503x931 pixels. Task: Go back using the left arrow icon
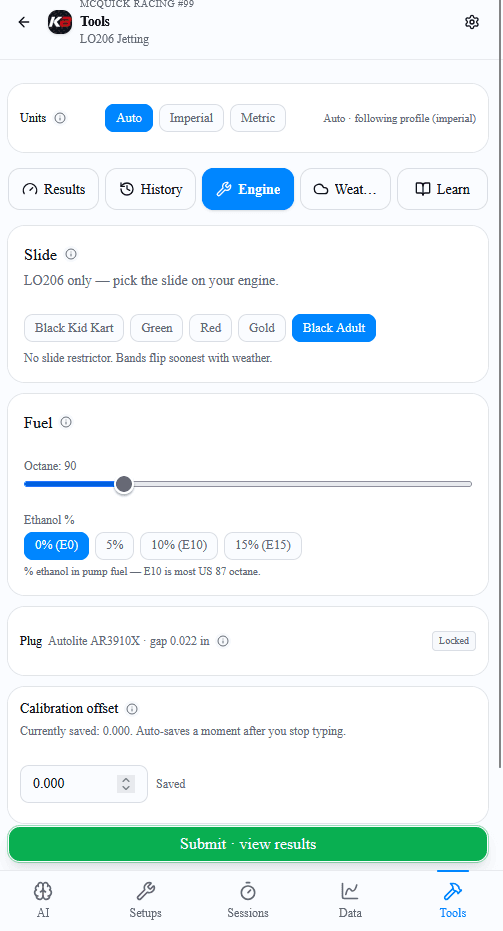click(x=24, y=22)
